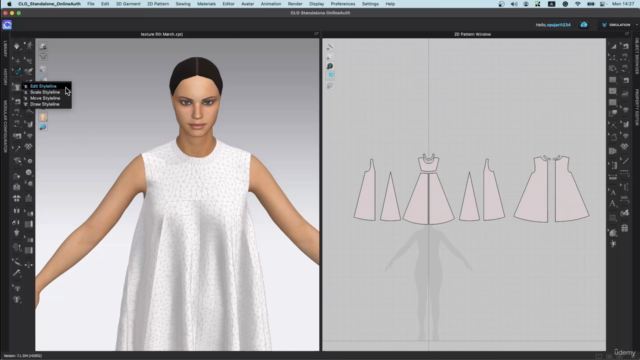Screen dimensions: 640x360
Task: Click the Polygon tool in 2D toolbar
Action: (x=613, y=69)
